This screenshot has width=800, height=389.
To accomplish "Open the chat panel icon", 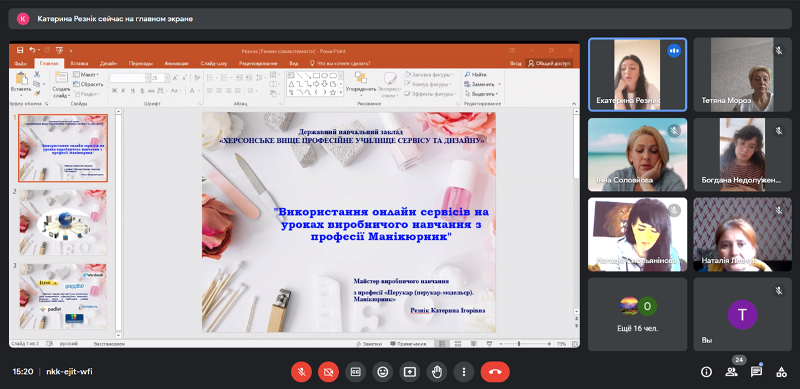I will click(x=756, y=372).
